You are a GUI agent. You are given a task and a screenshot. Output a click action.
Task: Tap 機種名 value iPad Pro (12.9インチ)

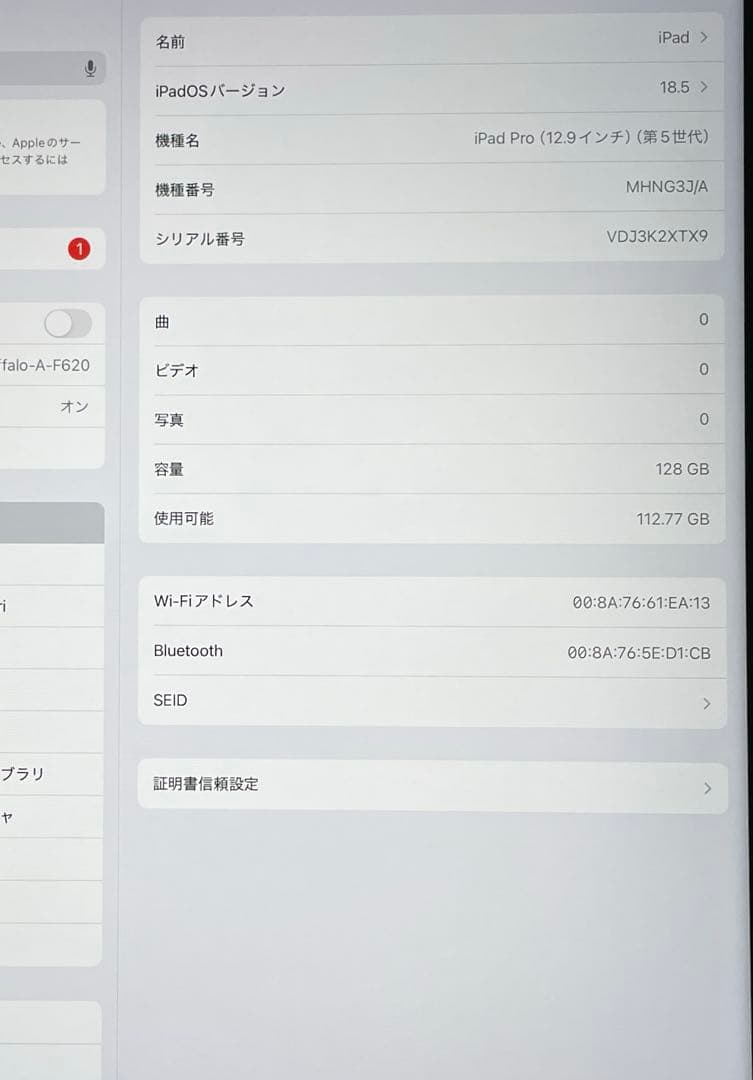(x=591, y=137)
